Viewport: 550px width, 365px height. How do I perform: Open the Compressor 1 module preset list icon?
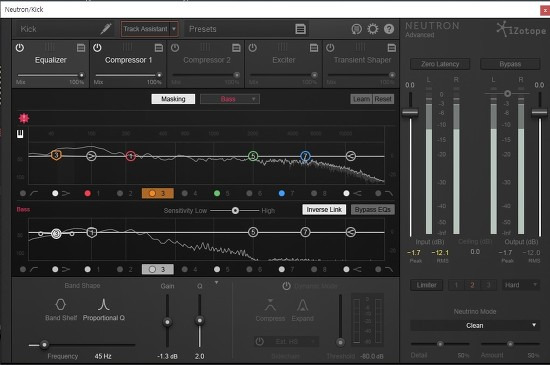click(159, 48)
